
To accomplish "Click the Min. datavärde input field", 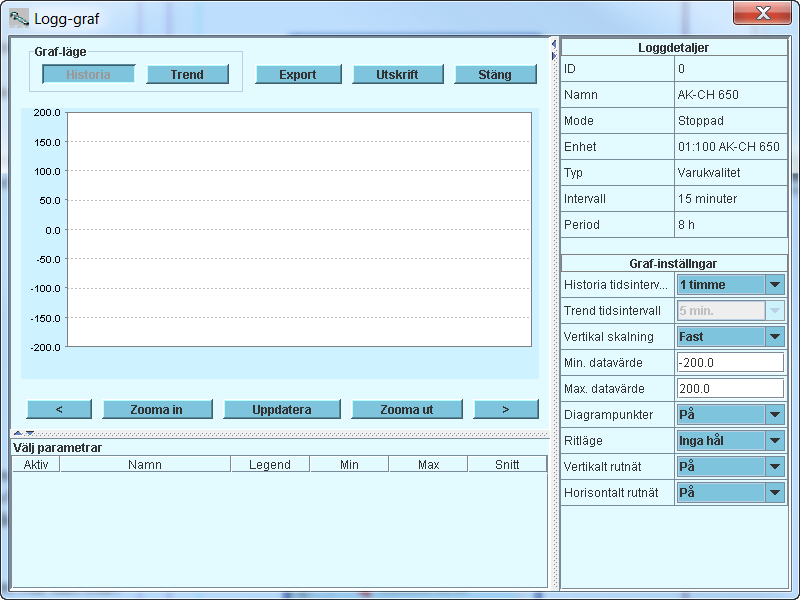I will 731,363.
